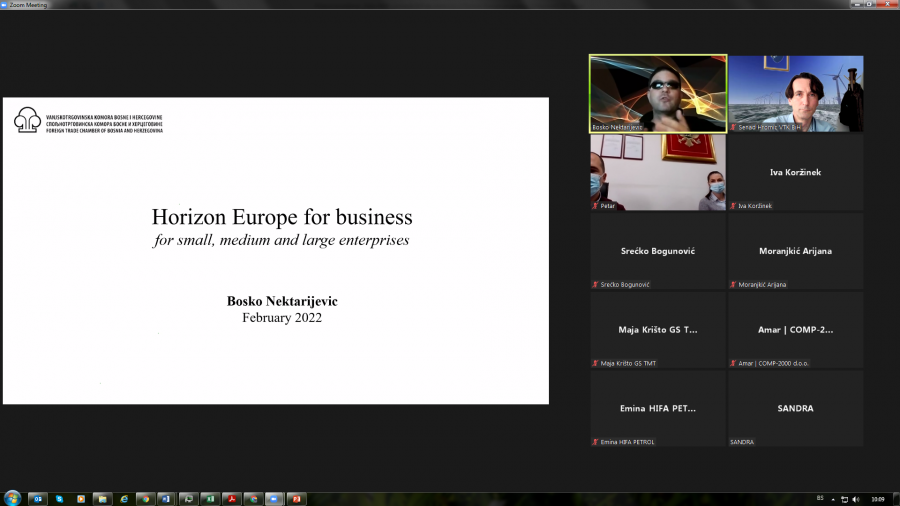Open File Explorer from the taskbar
Image resolution: width=900 pixels, height=506 pixels.
click(x=102, y=499)
